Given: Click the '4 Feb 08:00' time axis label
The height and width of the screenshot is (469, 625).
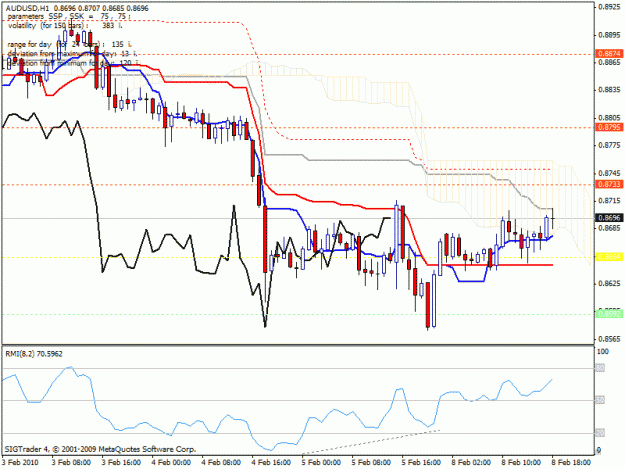Looking at the screenshot, I should (x=221, y=462).
